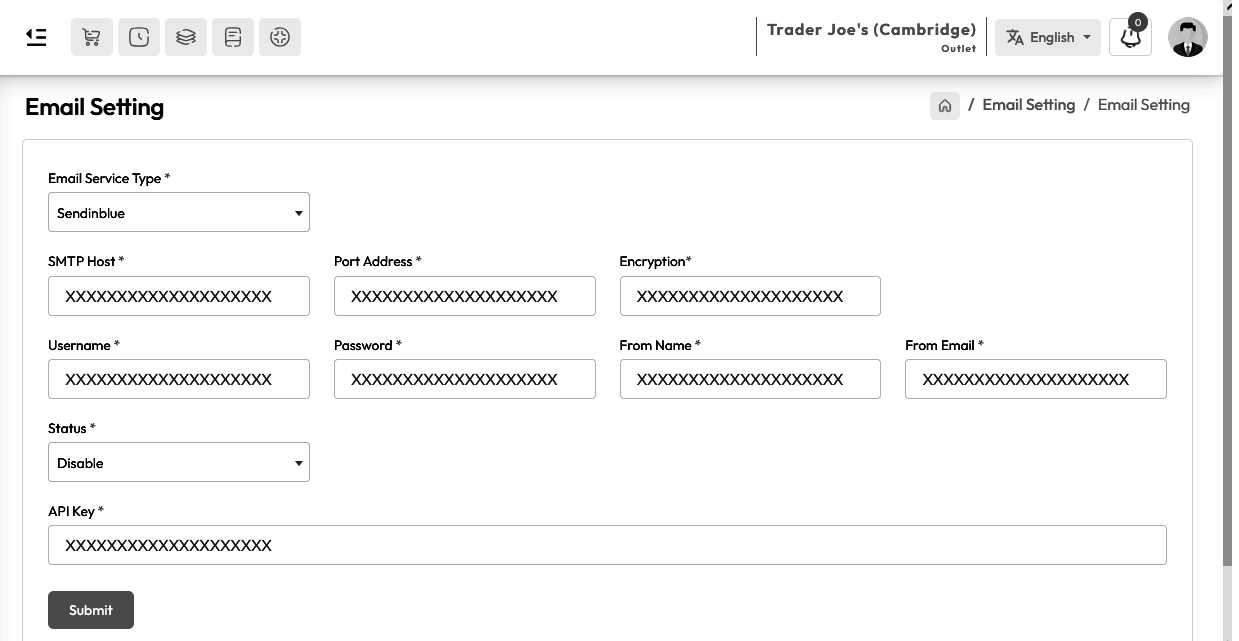Open the shopping cart shortcut icon
1239x641 pixels.
(91, 38)
